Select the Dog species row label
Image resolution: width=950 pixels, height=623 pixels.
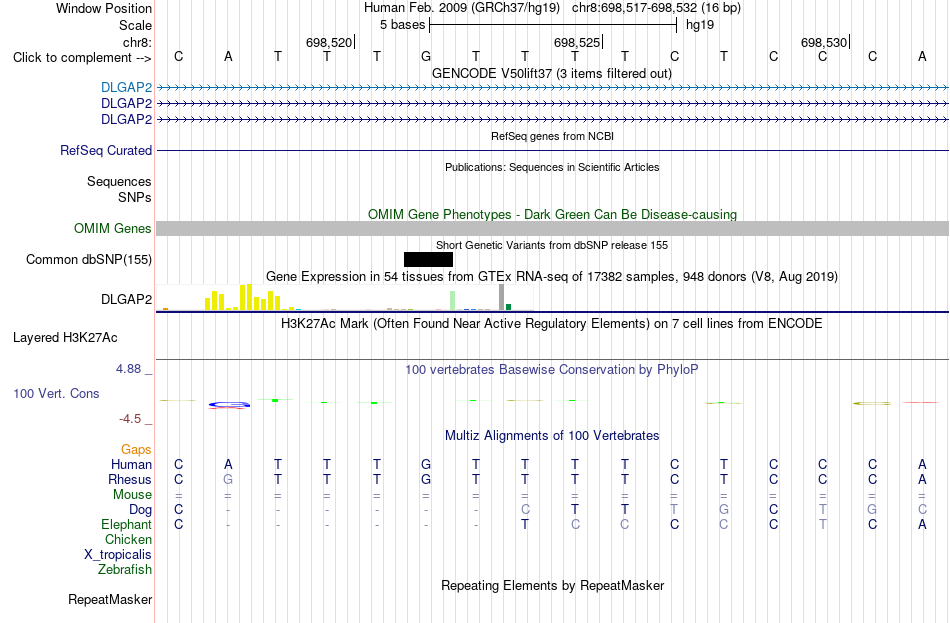[x=140, y=510]
